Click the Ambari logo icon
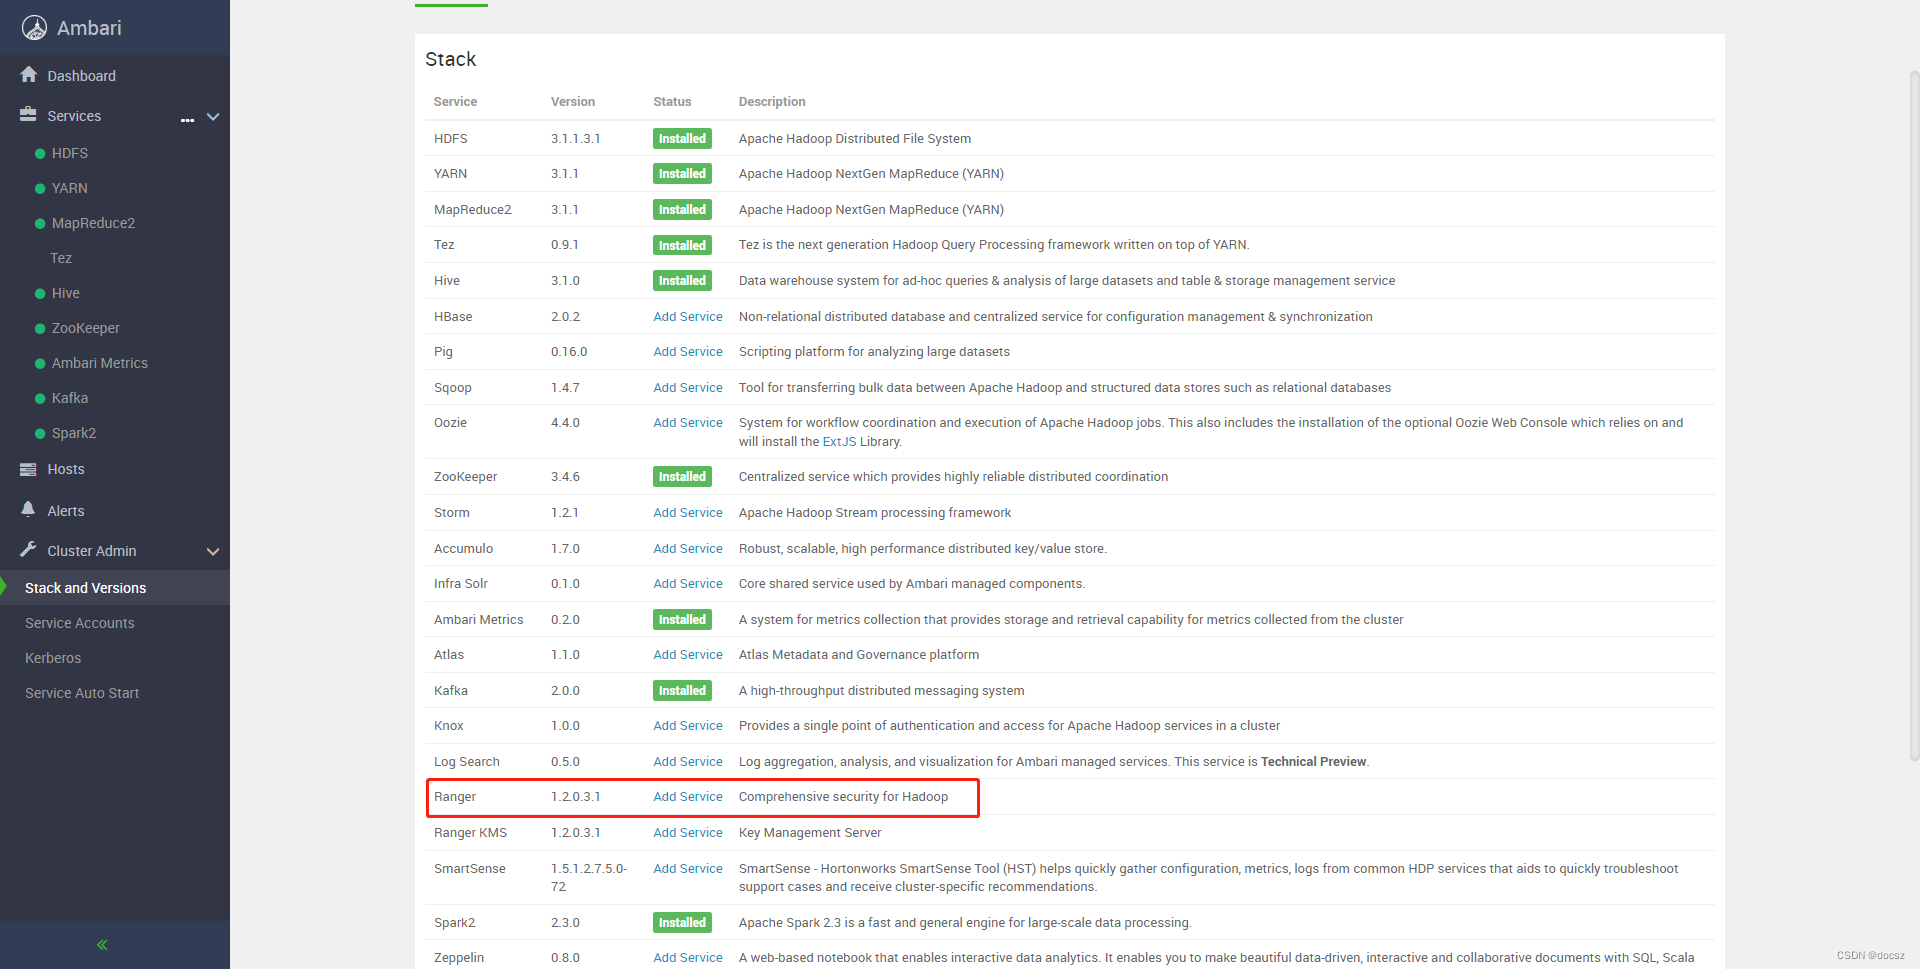This screenshot has width=1920, height=969. pyautogui.click(x=35, y=28)
